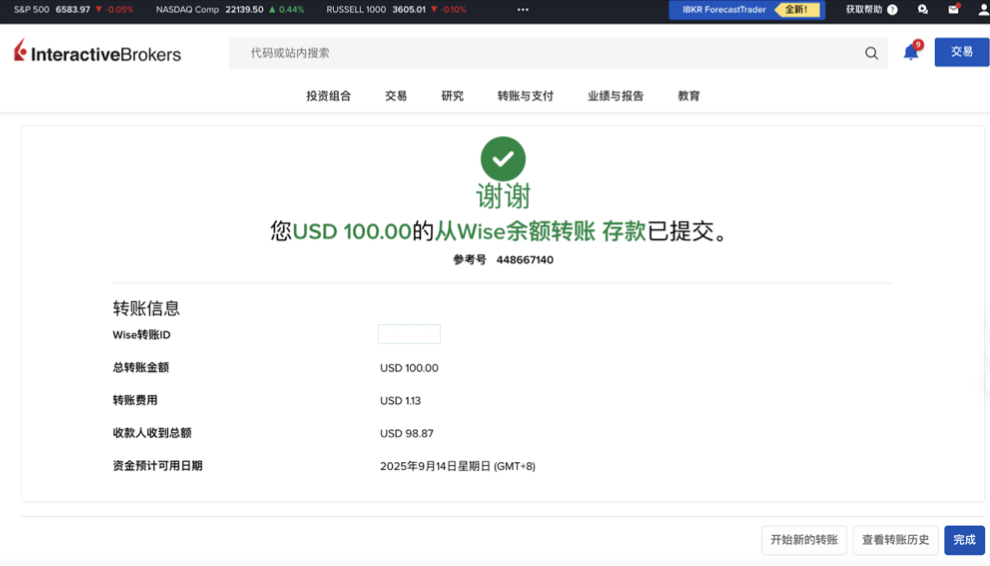
Task: Expand the 交易 navigation menu item
Action: [x=396, y=96]
